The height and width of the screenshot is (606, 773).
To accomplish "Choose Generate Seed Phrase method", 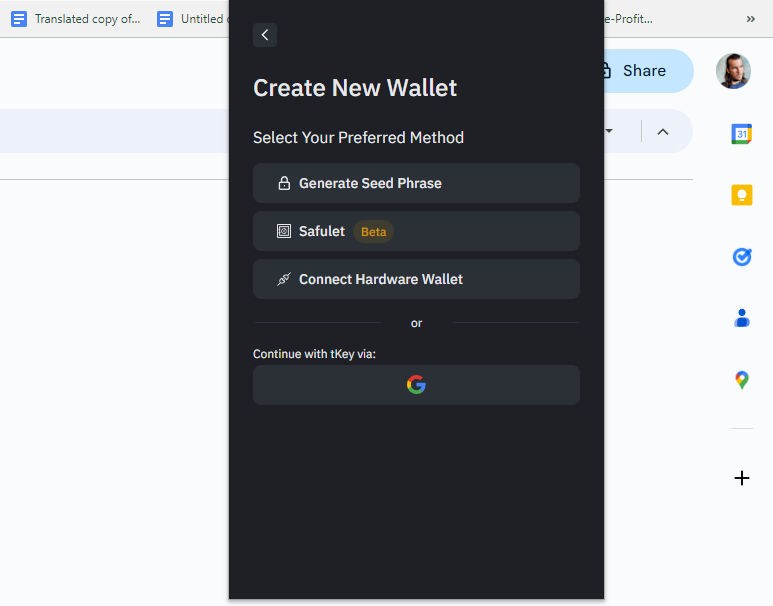I will [x=416, y=183].
